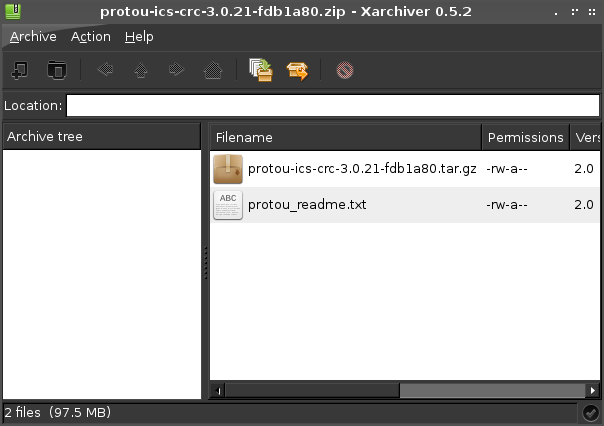Select protou-ics-crc-3.0.21-fdb1a80.tar.gz file row
The width and height of the screenshot is (604, 426).
(405, 169)
